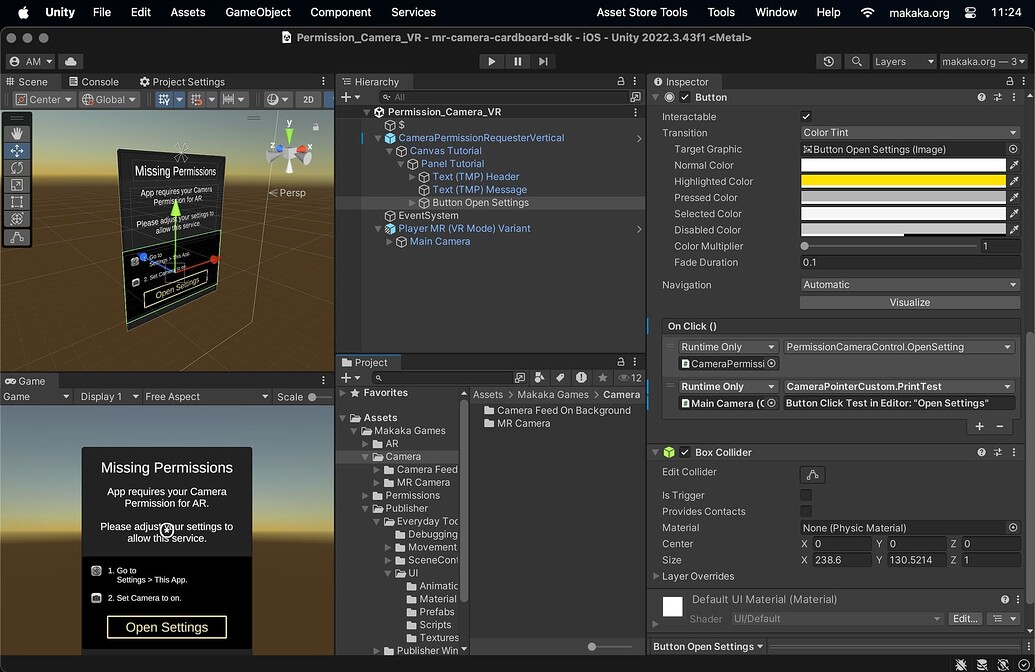
Task: Click Open Settings in the Game view
Action: (x=166, y=627)
